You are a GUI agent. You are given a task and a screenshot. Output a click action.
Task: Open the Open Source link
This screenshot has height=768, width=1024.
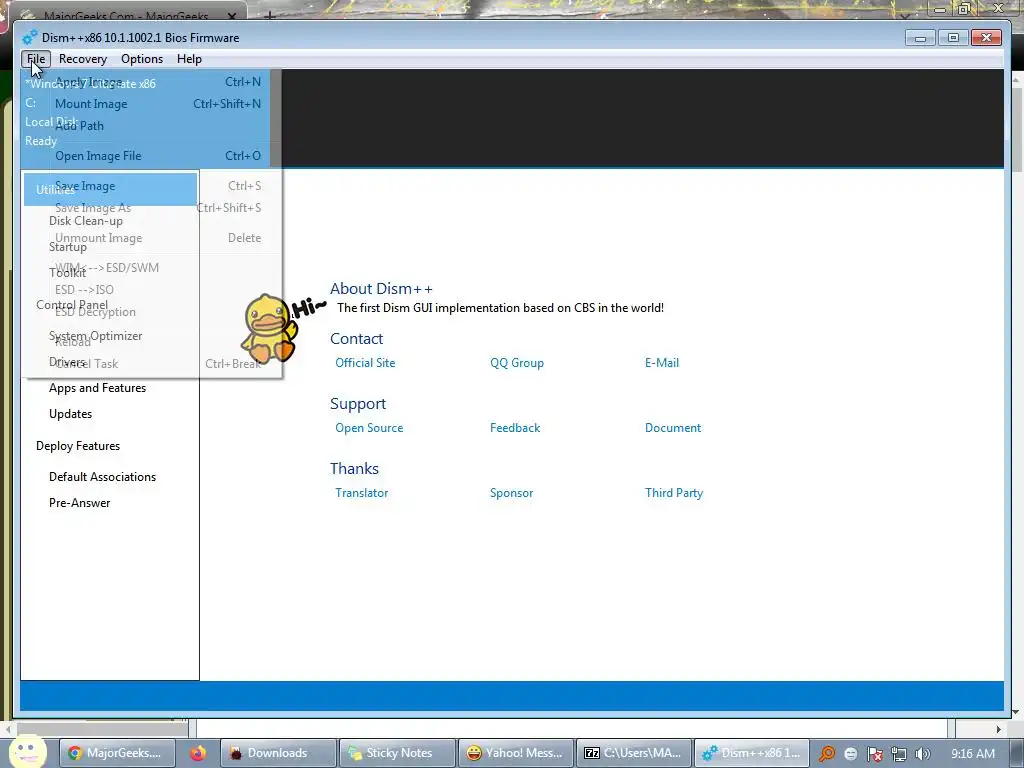click(x=369, y=428)
